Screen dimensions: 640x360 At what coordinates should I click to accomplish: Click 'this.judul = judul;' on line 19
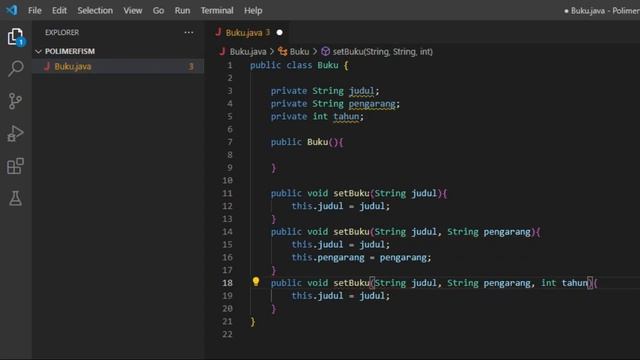(x=340, y=296)
